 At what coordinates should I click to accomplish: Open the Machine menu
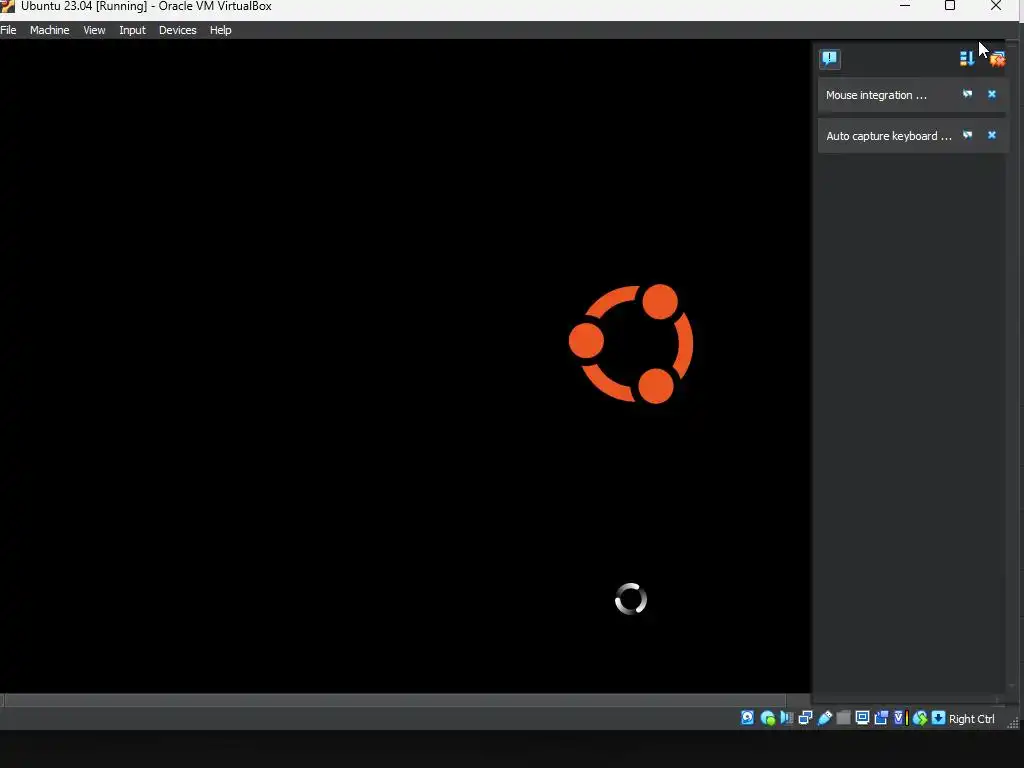(x=50, y=30)
